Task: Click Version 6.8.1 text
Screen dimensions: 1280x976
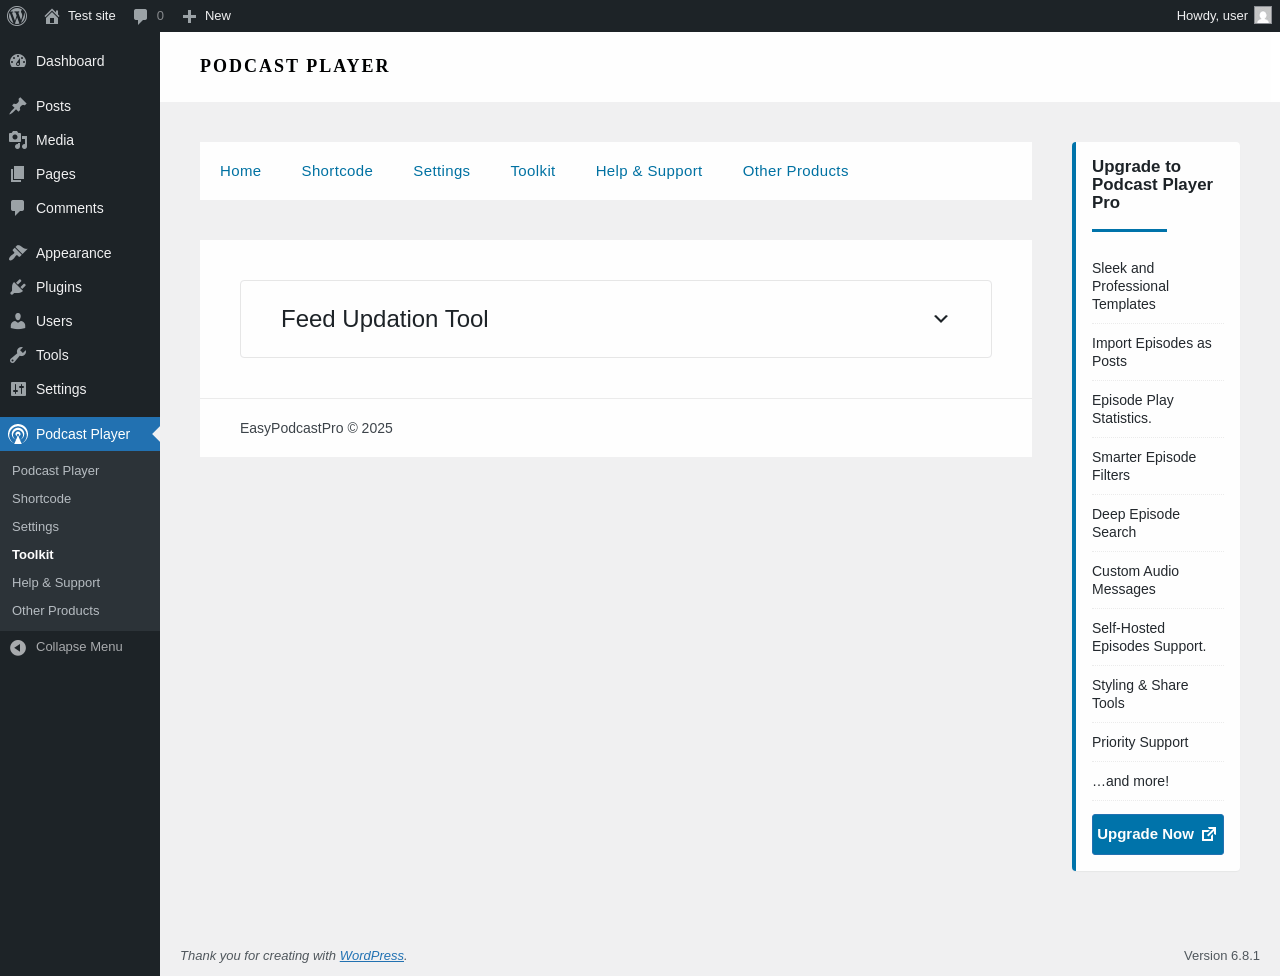Action: coord(1222,956)
